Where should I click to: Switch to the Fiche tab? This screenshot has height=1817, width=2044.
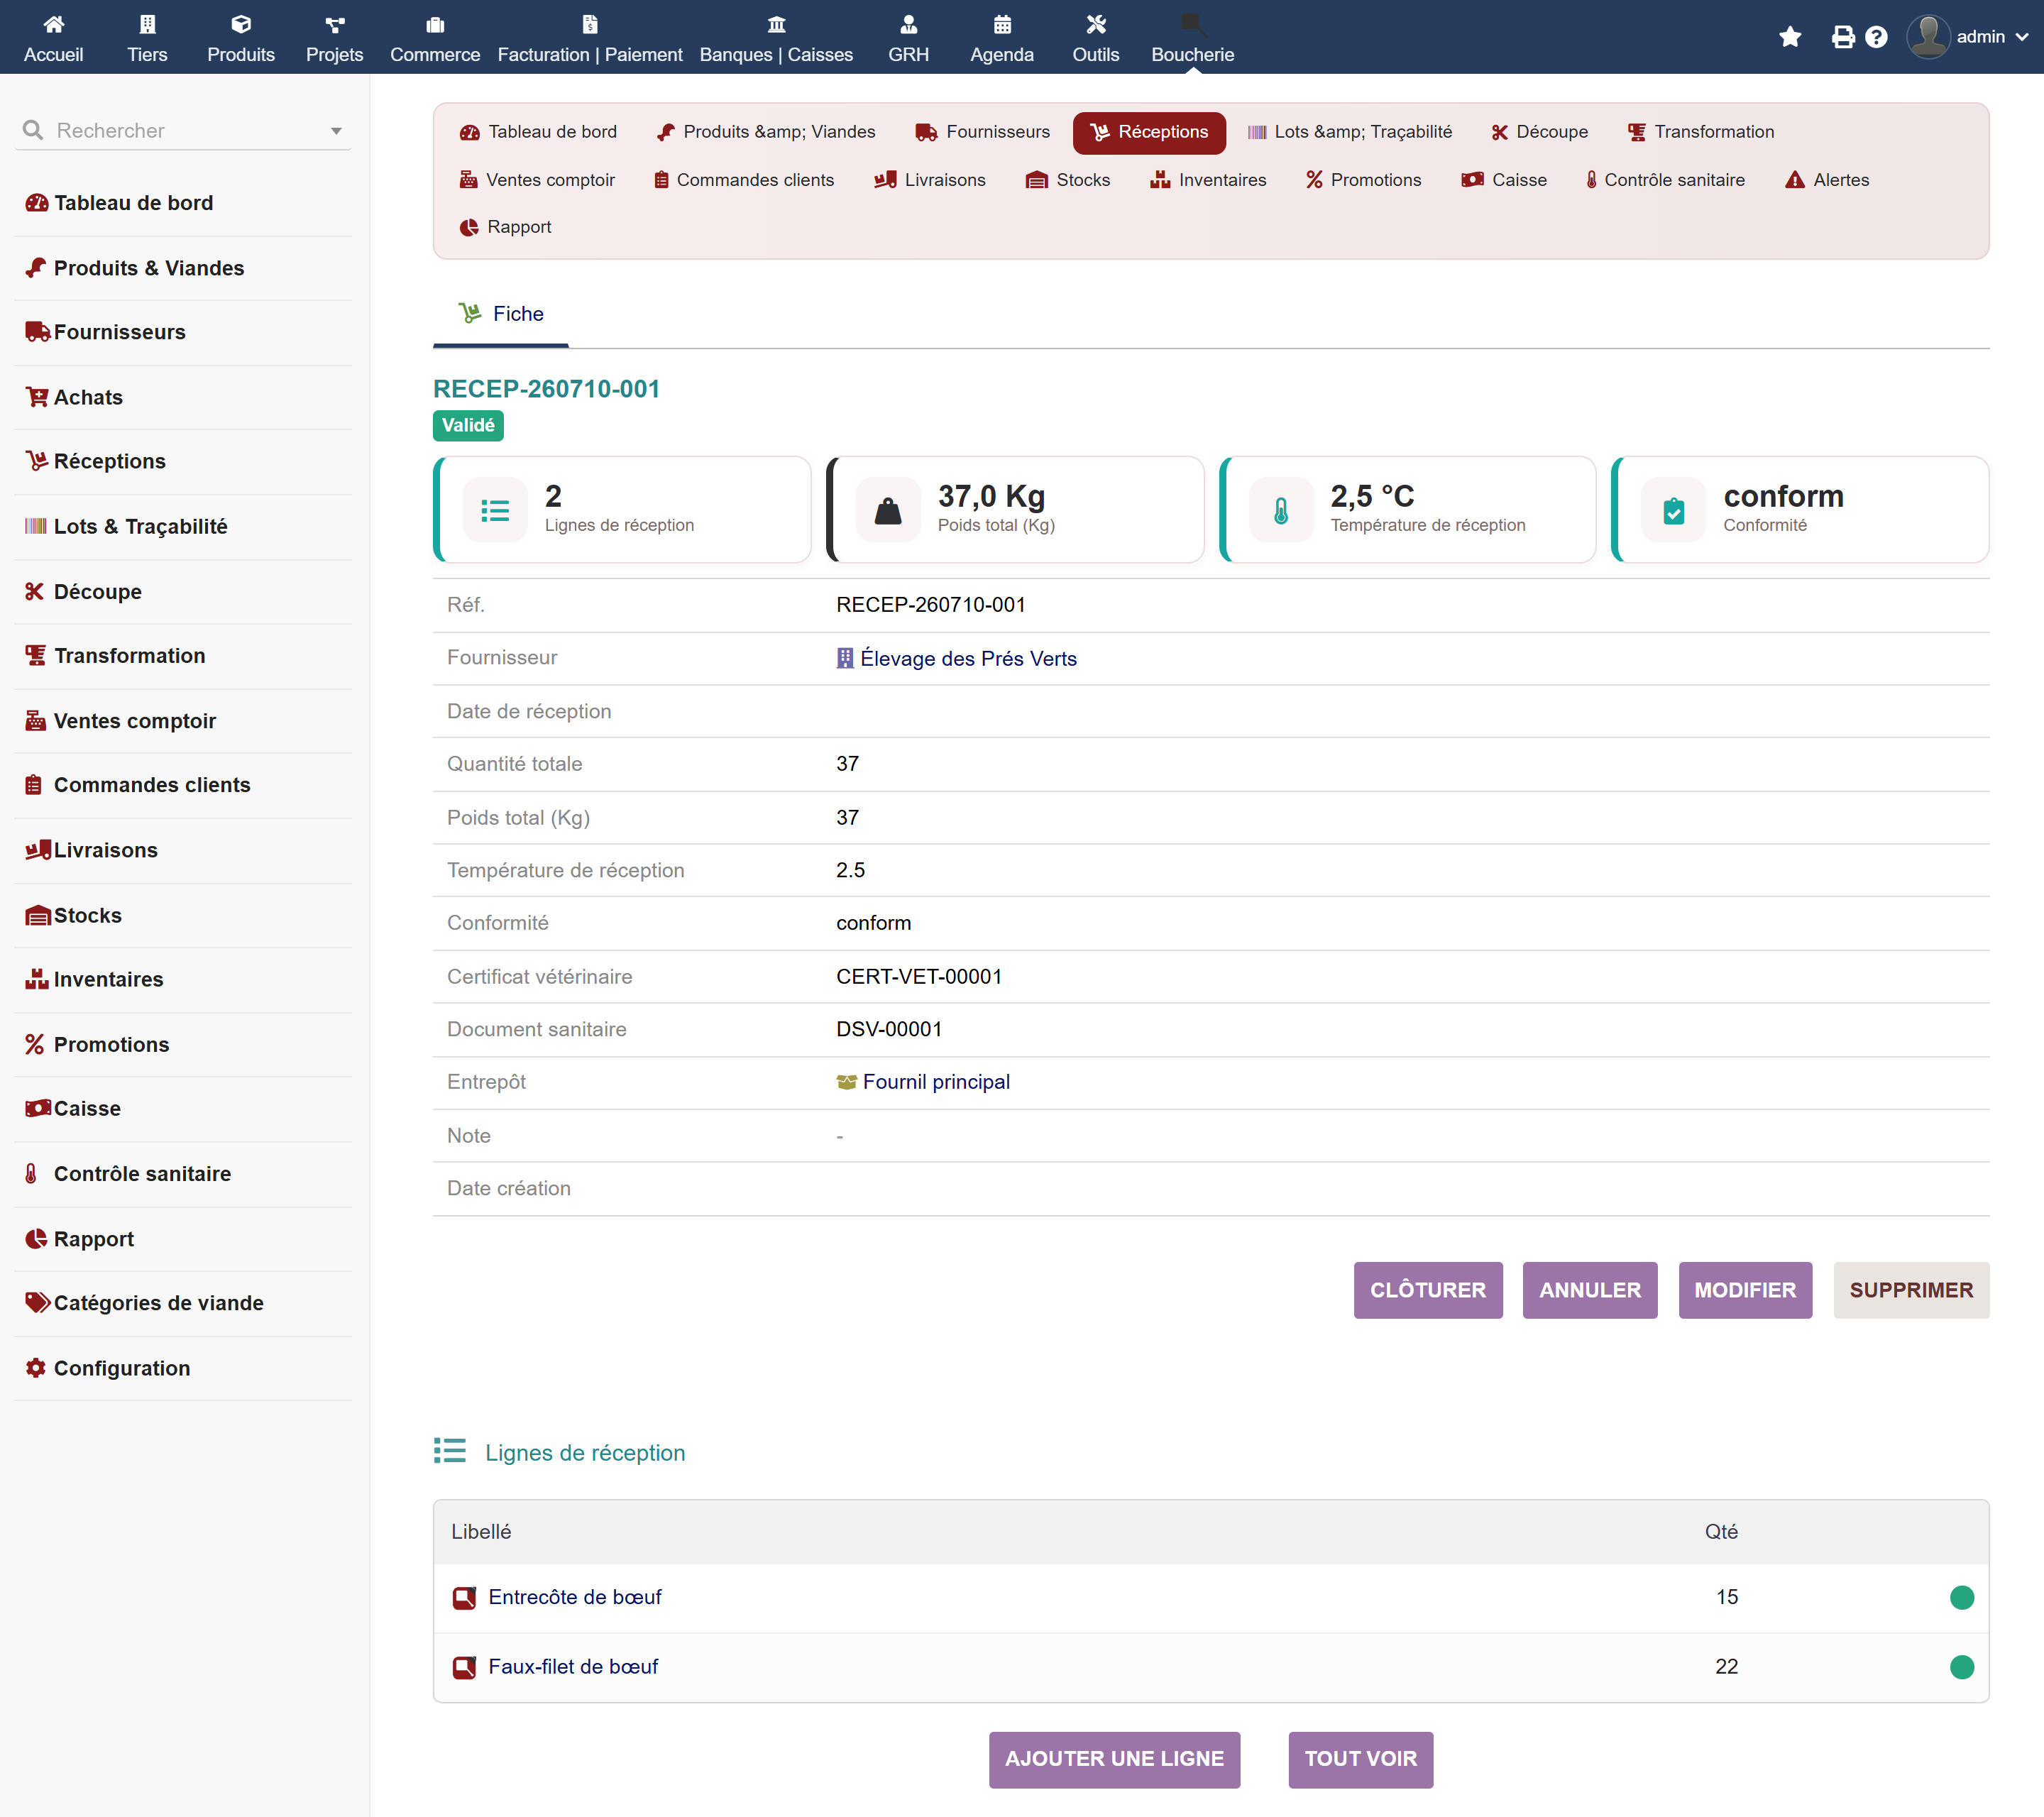click(x=501, y=314)
